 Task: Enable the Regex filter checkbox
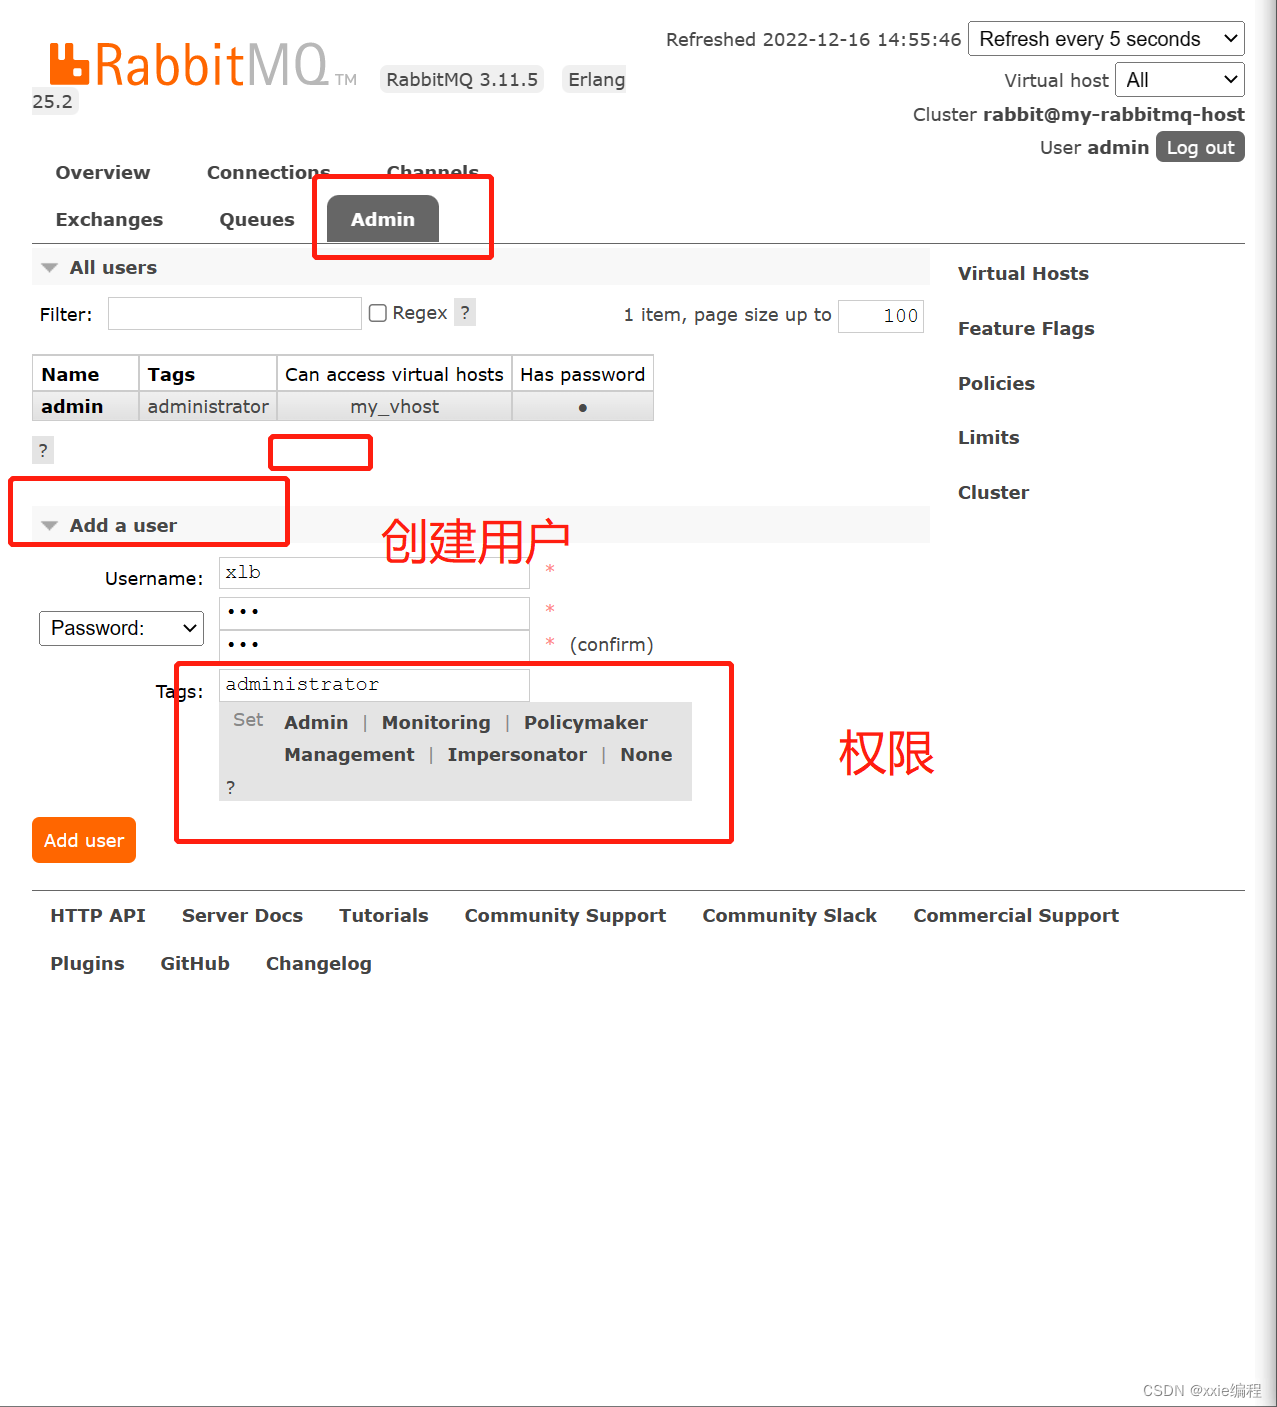pos(378,313)
